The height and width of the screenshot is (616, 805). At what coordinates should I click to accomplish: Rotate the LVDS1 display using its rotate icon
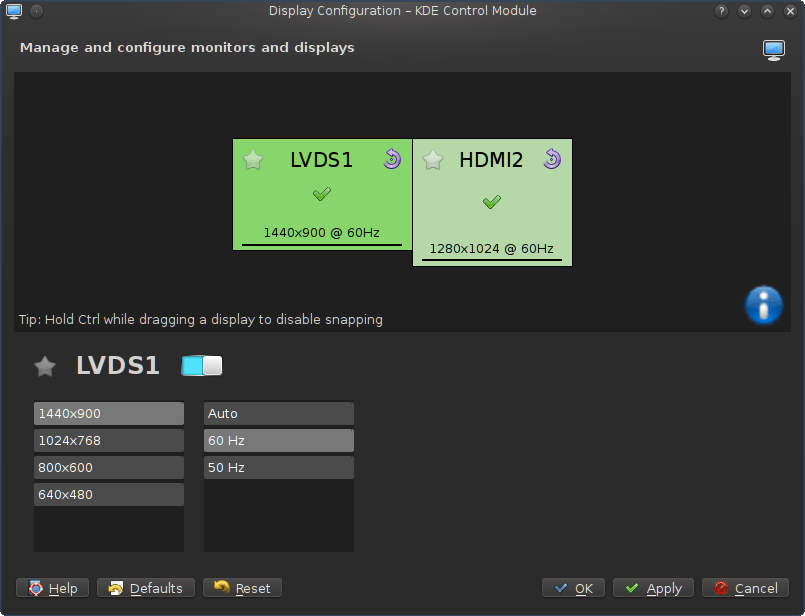(392, 159)
